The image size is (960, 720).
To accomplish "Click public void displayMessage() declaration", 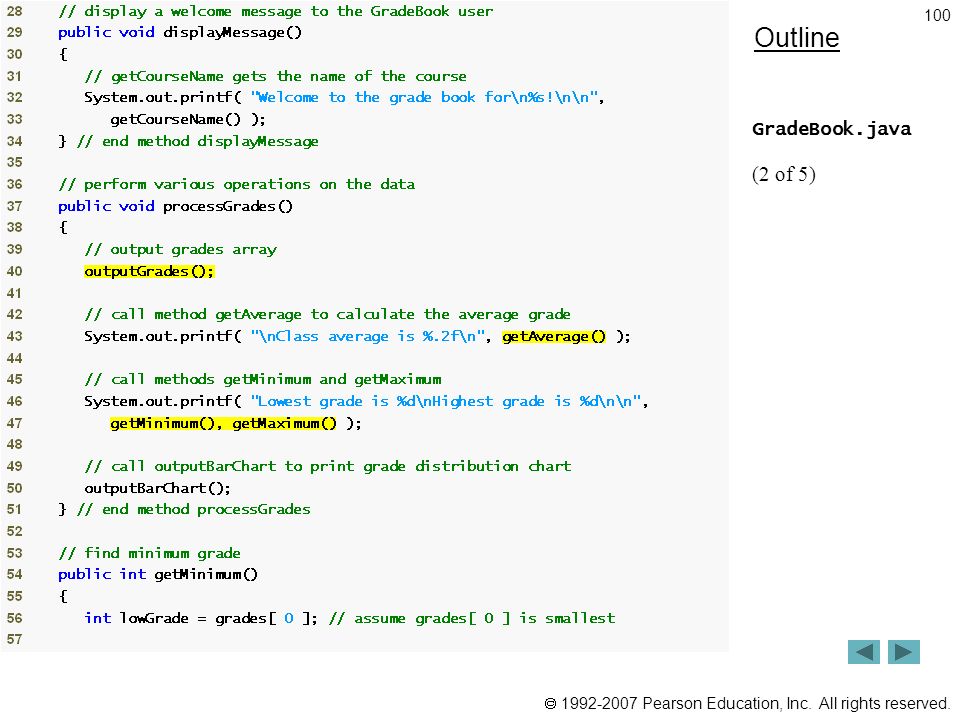I will pyautogui.click(x=180, y=32).
